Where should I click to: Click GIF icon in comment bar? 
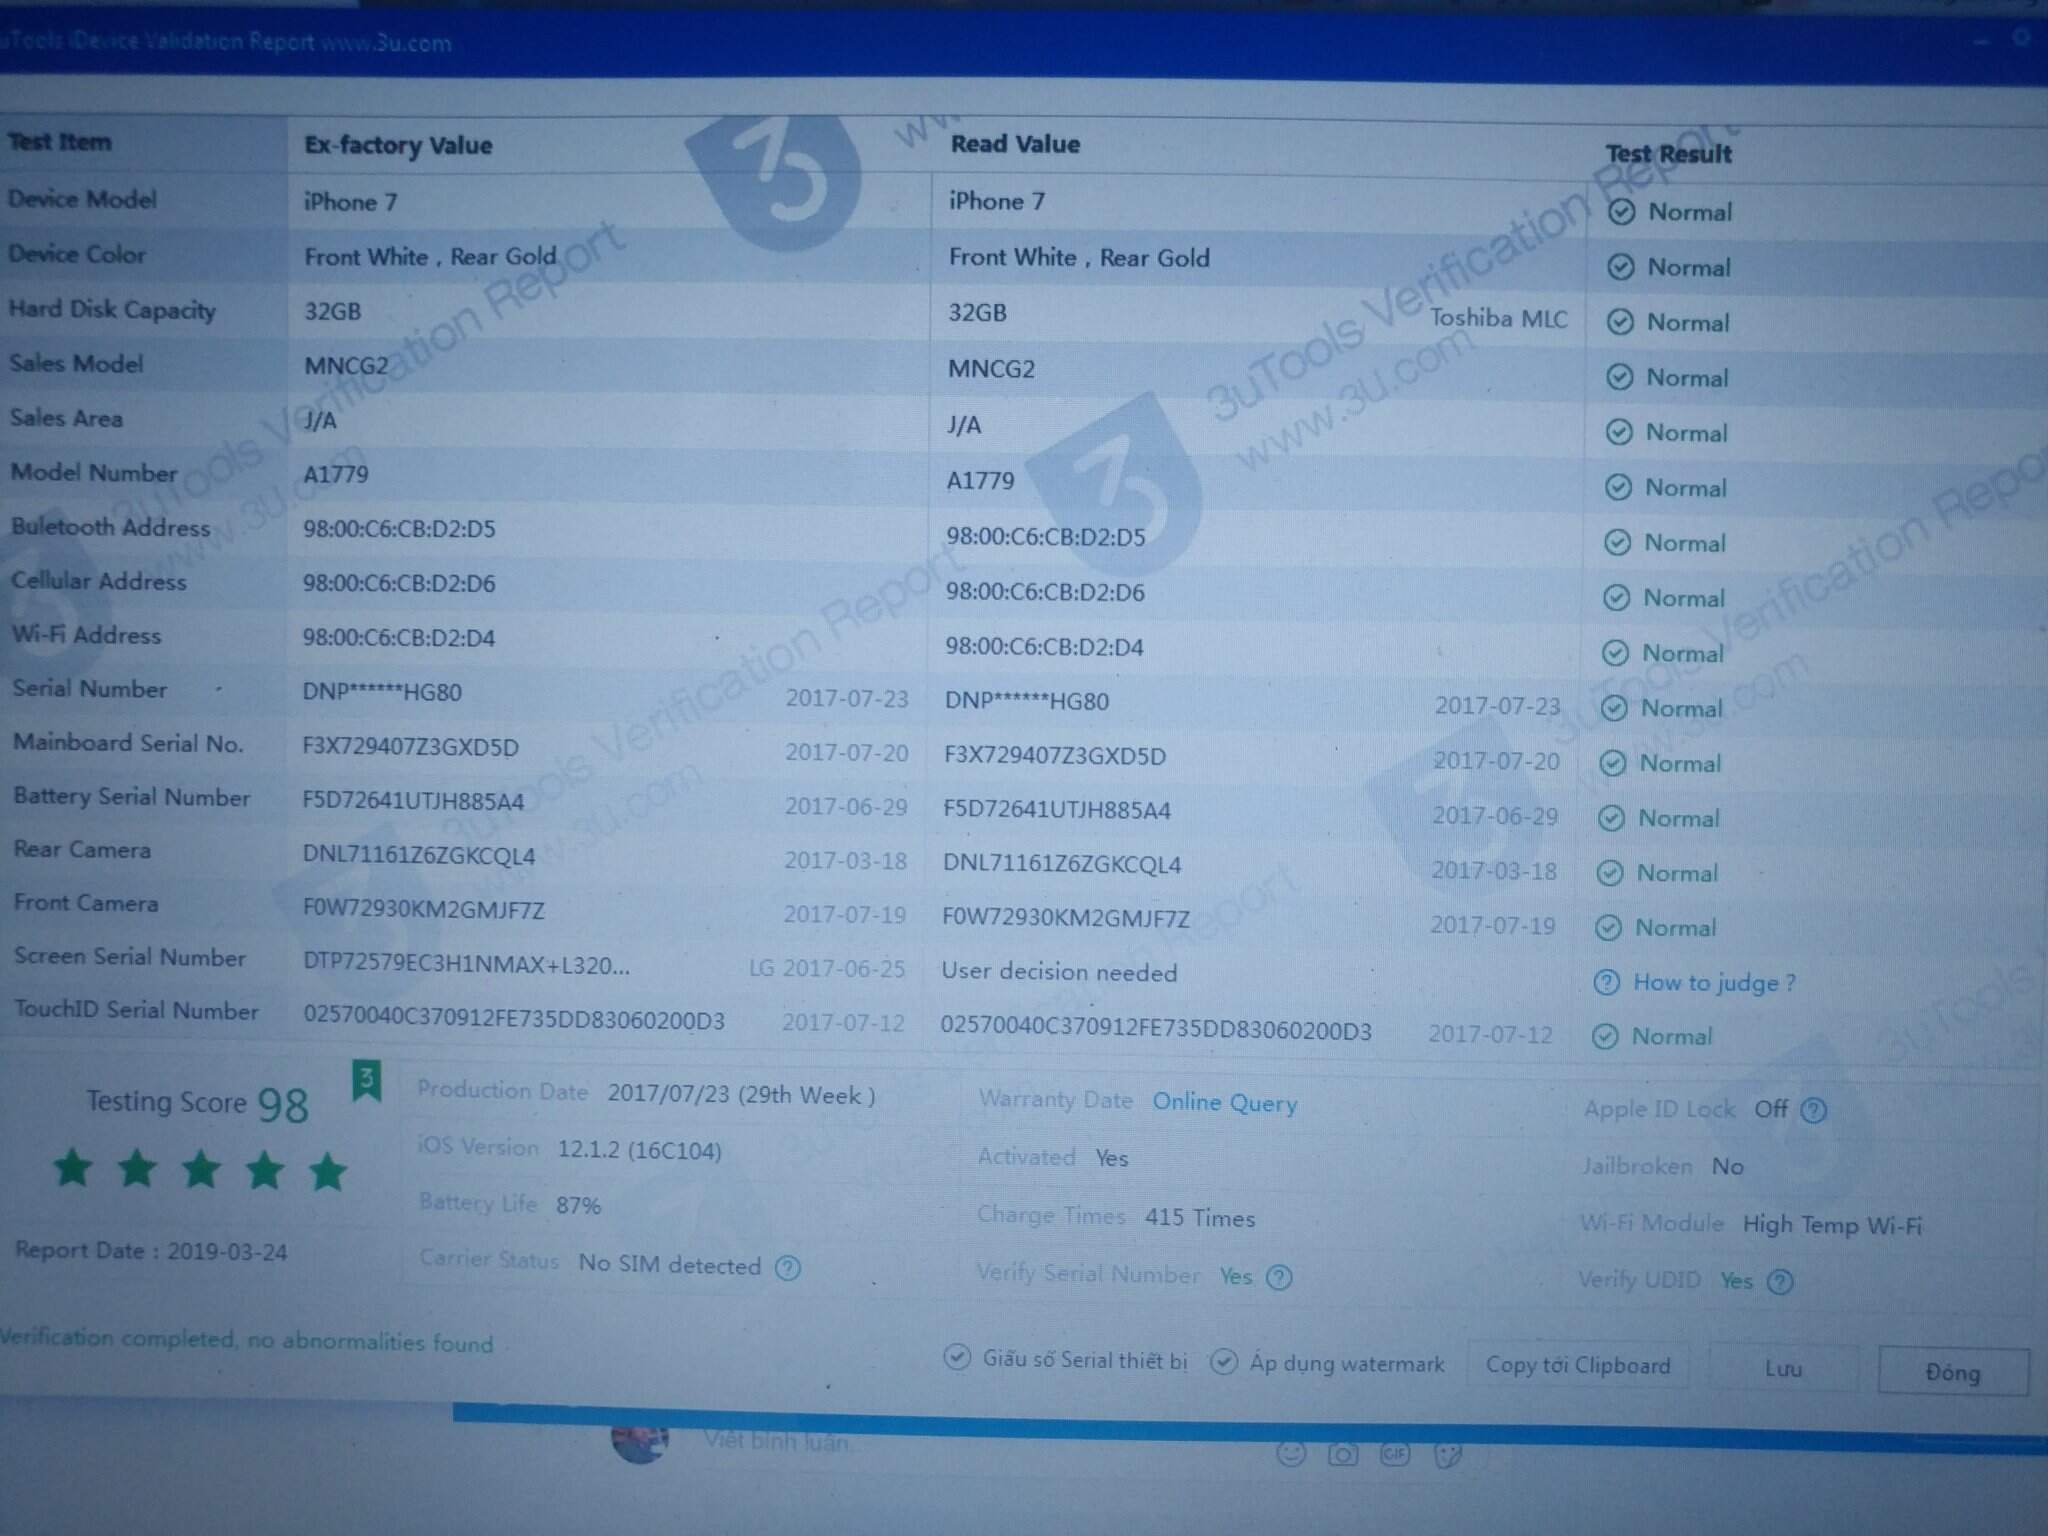click(x=1395, y=1454)
